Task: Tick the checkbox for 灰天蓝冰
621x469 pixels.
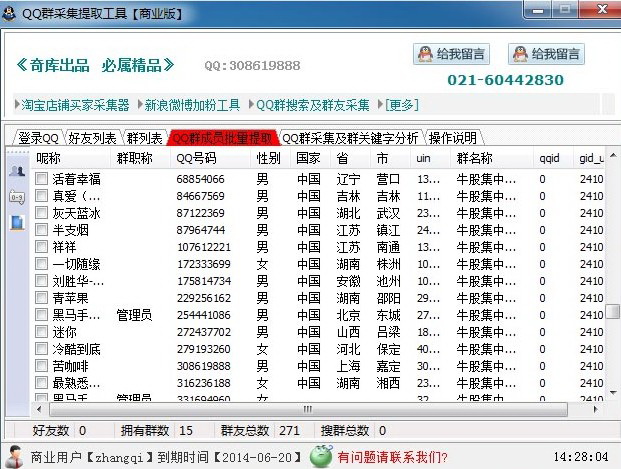Action: [41, 213]
